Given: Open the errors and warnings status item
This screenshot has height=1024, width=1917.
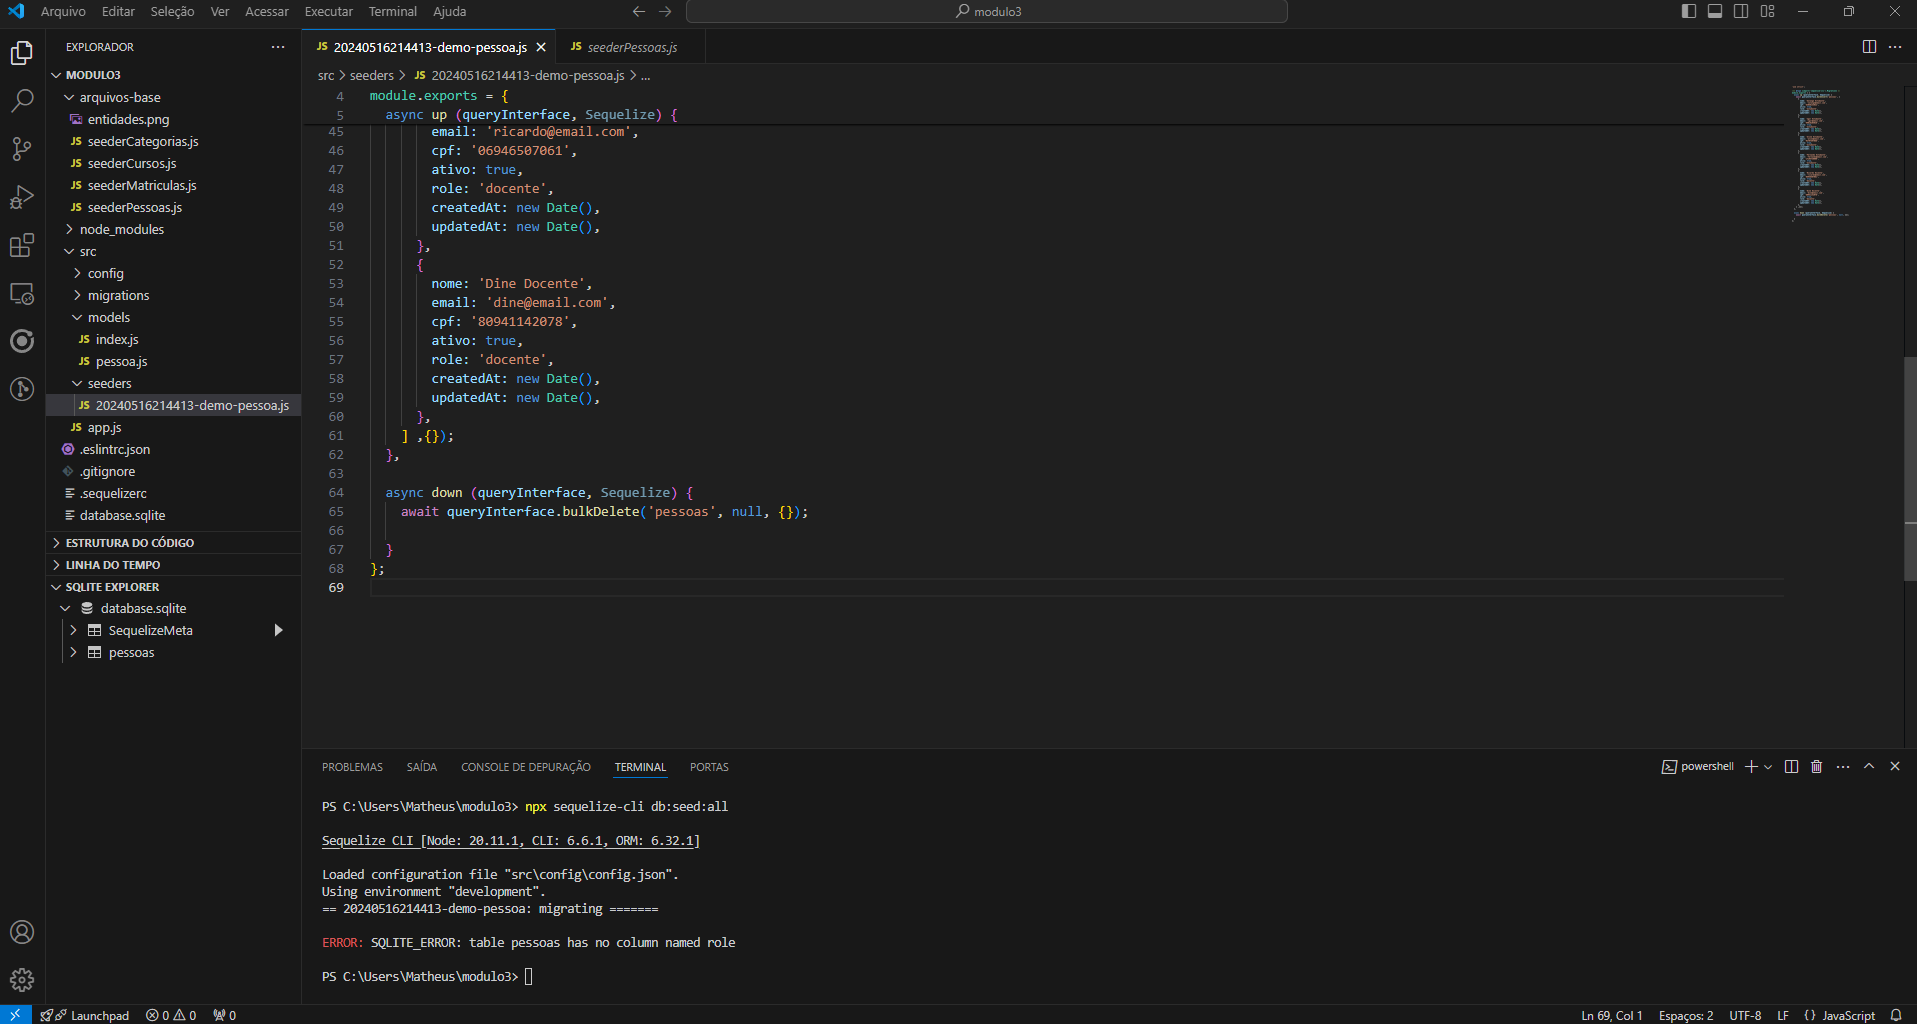Looking at the screenshot, I should pyautogui.click(x=171, y=1015).
